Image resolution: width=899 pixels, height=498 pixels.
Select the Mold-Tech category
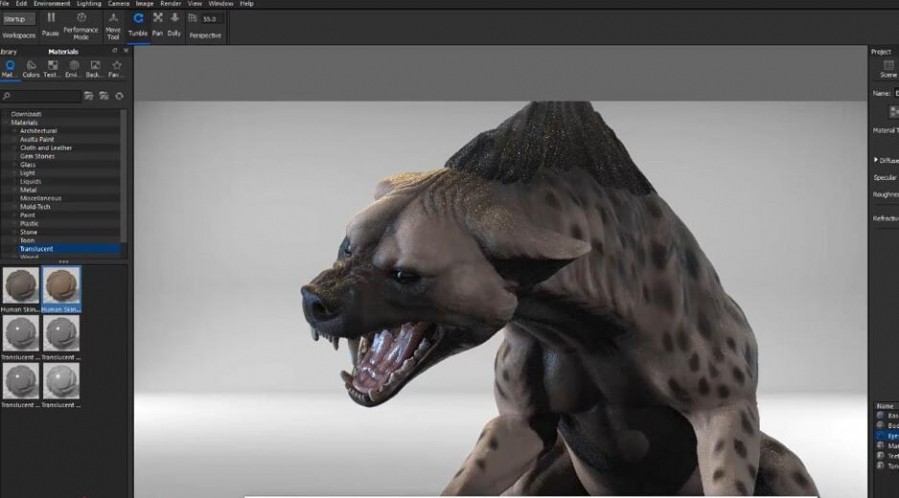[35, 207]
